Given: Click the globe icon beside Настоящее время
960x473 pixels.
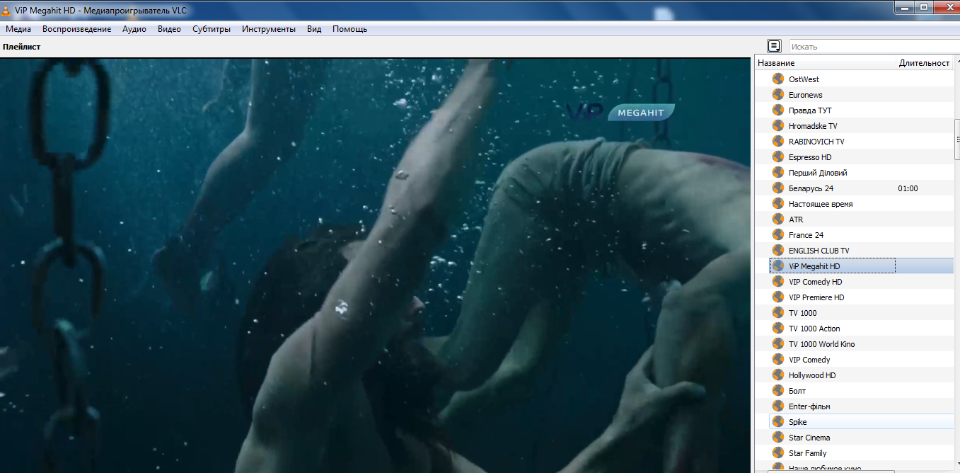Looking at the screenshot, I should click(x=778, y=204).
